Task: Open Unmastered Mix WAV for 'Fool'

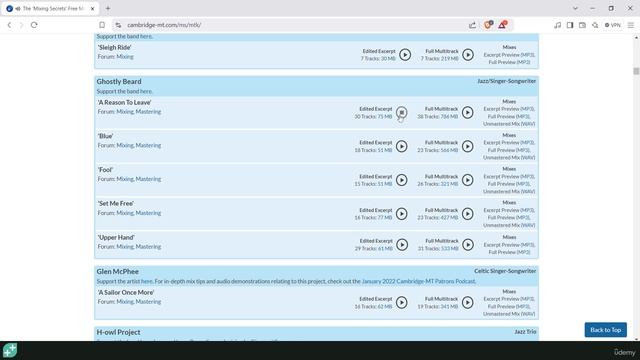Action: pyautogui.click(x=509, y=191)
